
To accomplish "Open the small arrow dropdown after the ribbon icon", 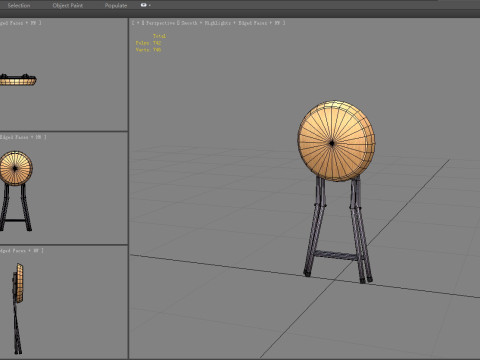I will [150, 5].
